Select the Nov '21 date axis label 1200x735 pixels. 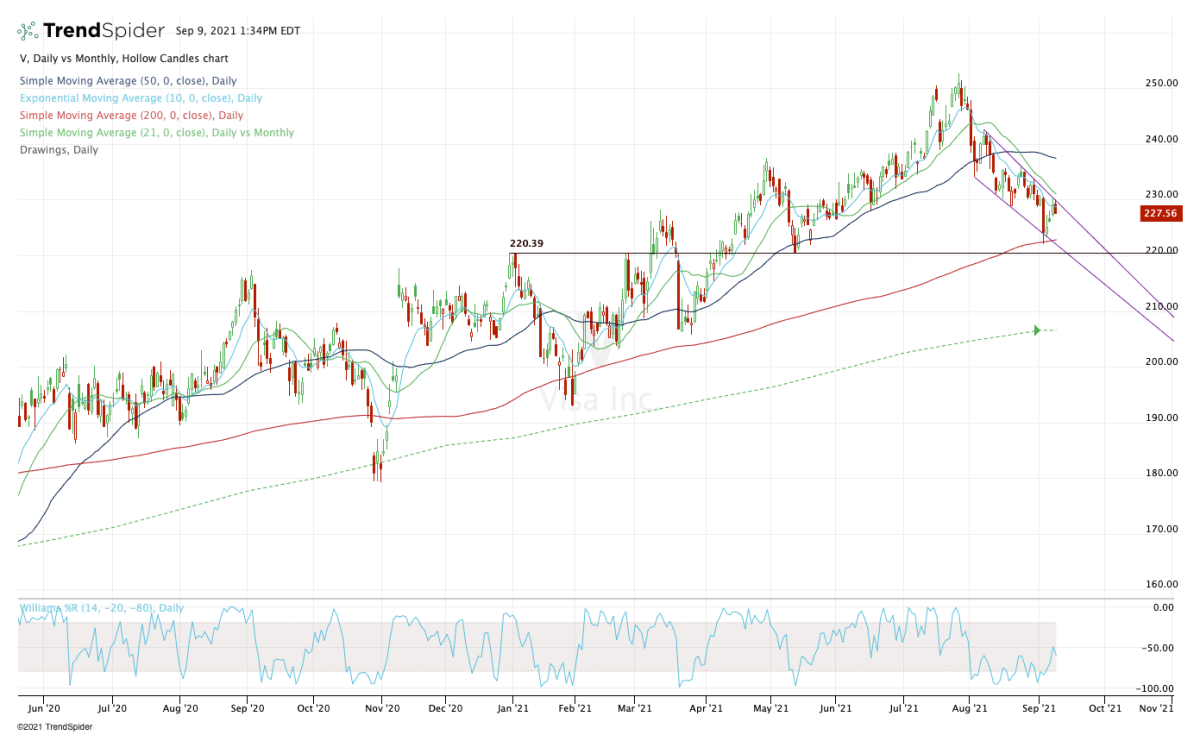(x=1156, y=708)
